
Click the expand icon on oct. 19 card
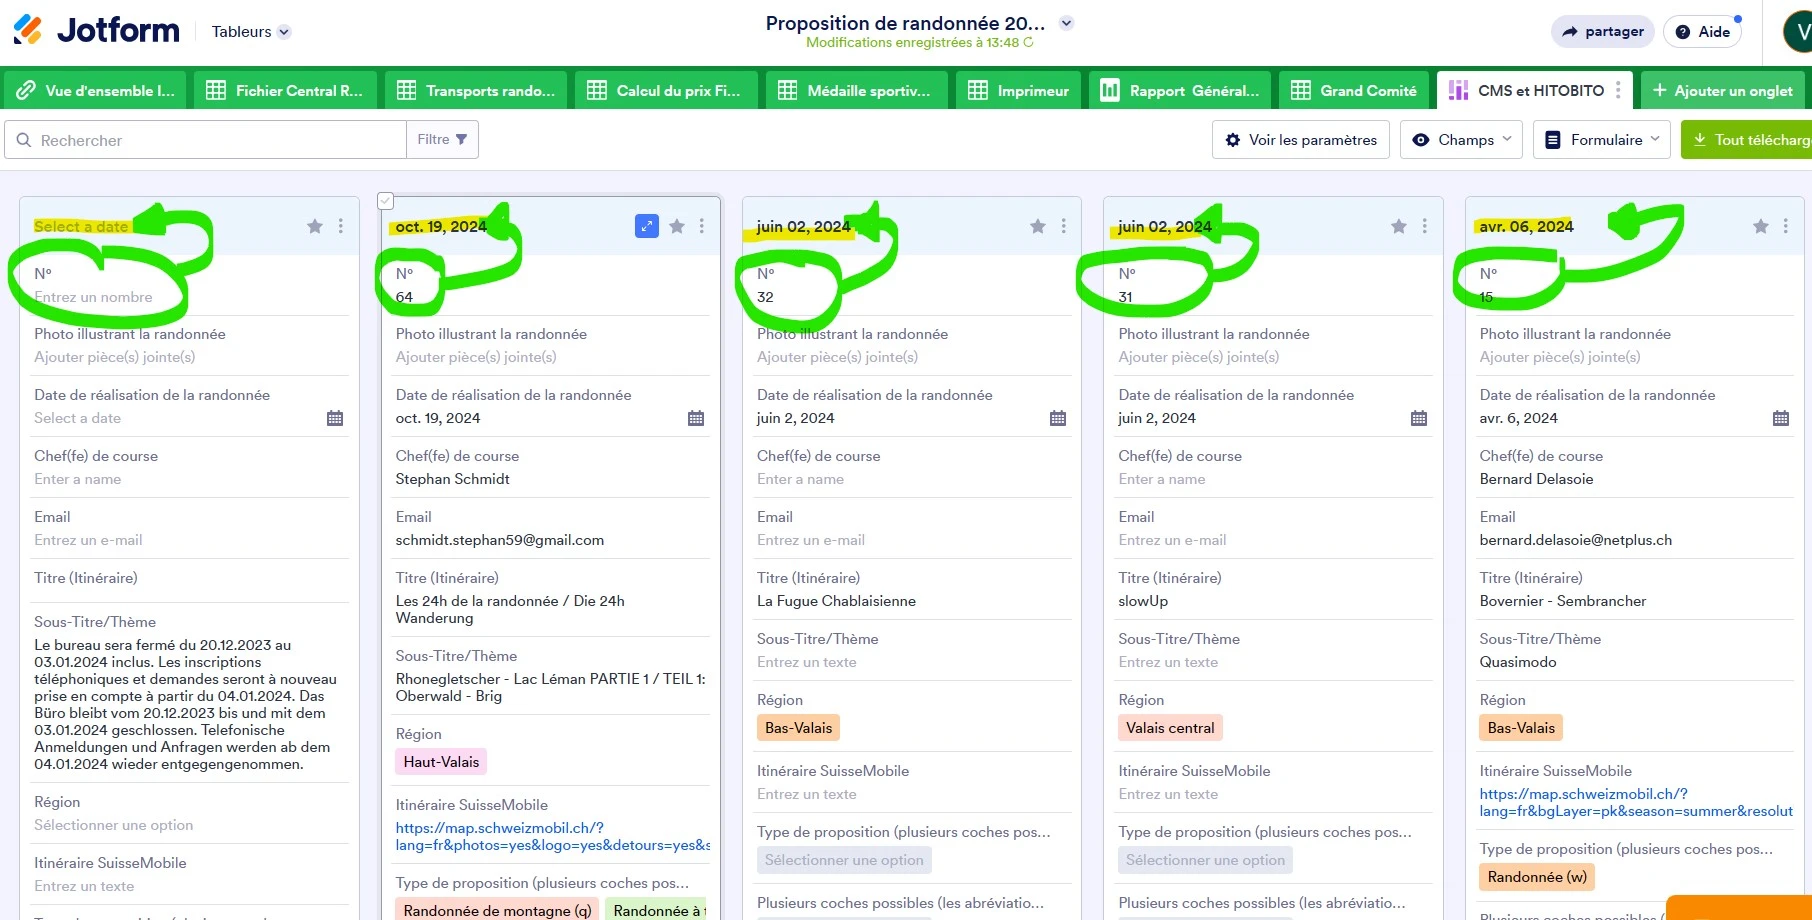(x=647, y=226)
